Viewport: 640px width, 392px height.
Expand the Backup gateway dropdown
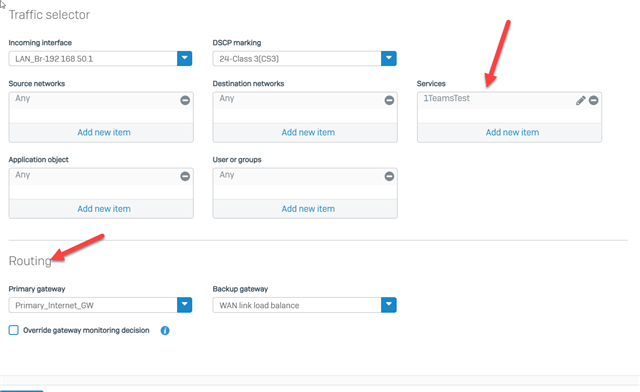[x=389, y=305]
